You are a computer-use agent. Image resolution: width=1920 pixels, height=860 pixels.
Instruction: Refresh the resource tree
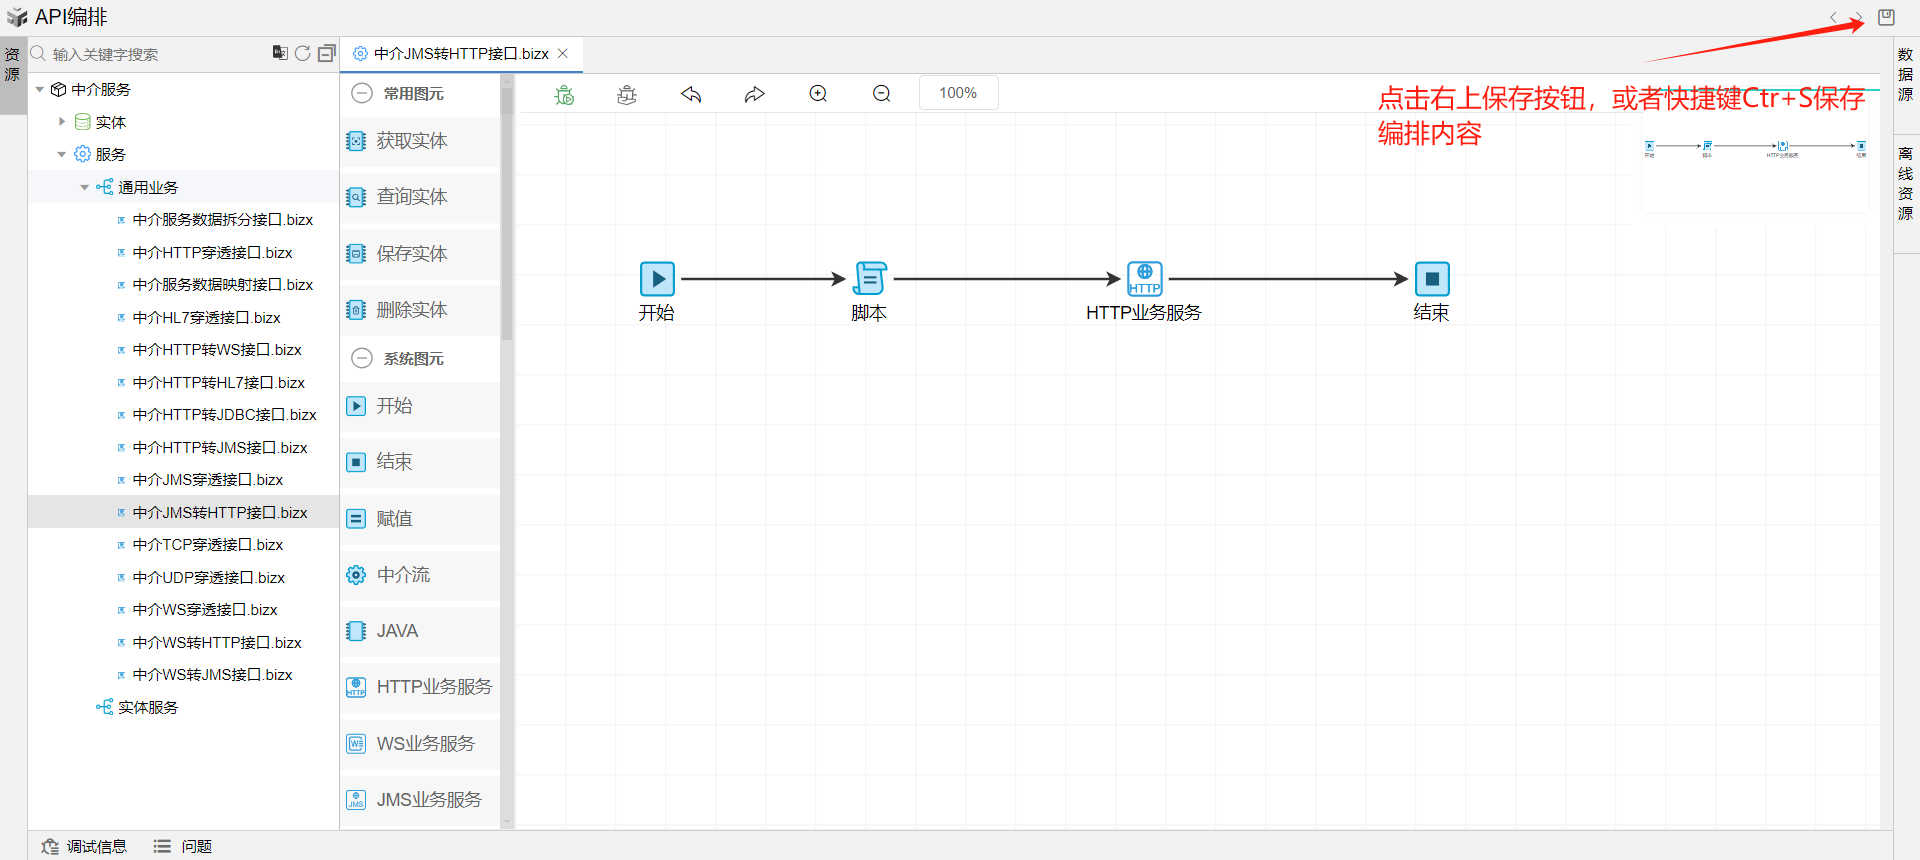click(x=303, y=54)
